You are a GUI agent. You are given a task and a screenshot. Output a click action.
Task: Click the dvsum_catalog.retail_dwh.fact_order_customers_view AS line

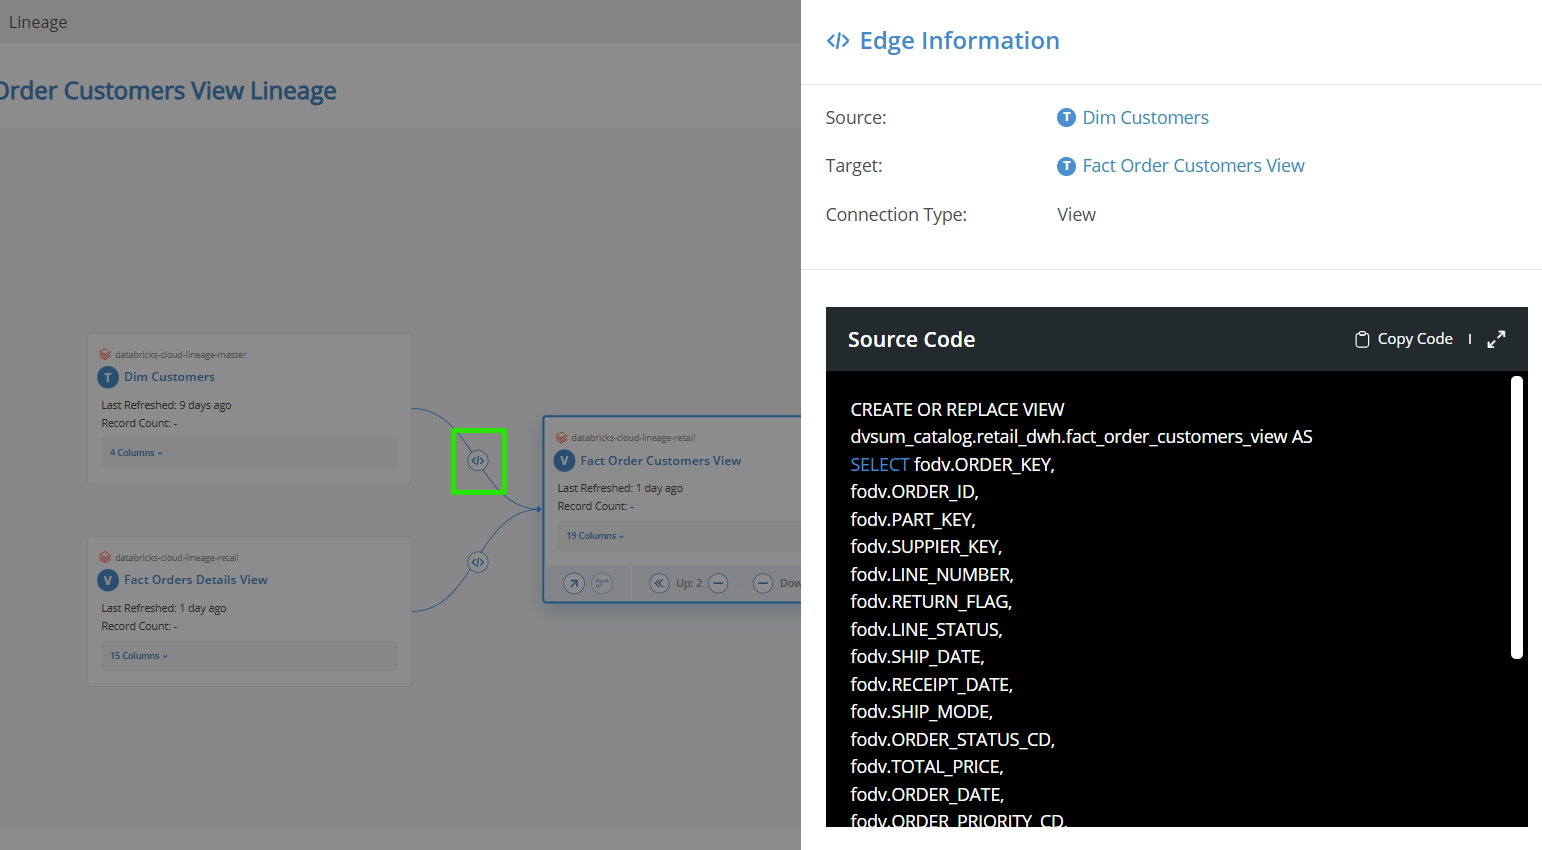pos(1081,437)
